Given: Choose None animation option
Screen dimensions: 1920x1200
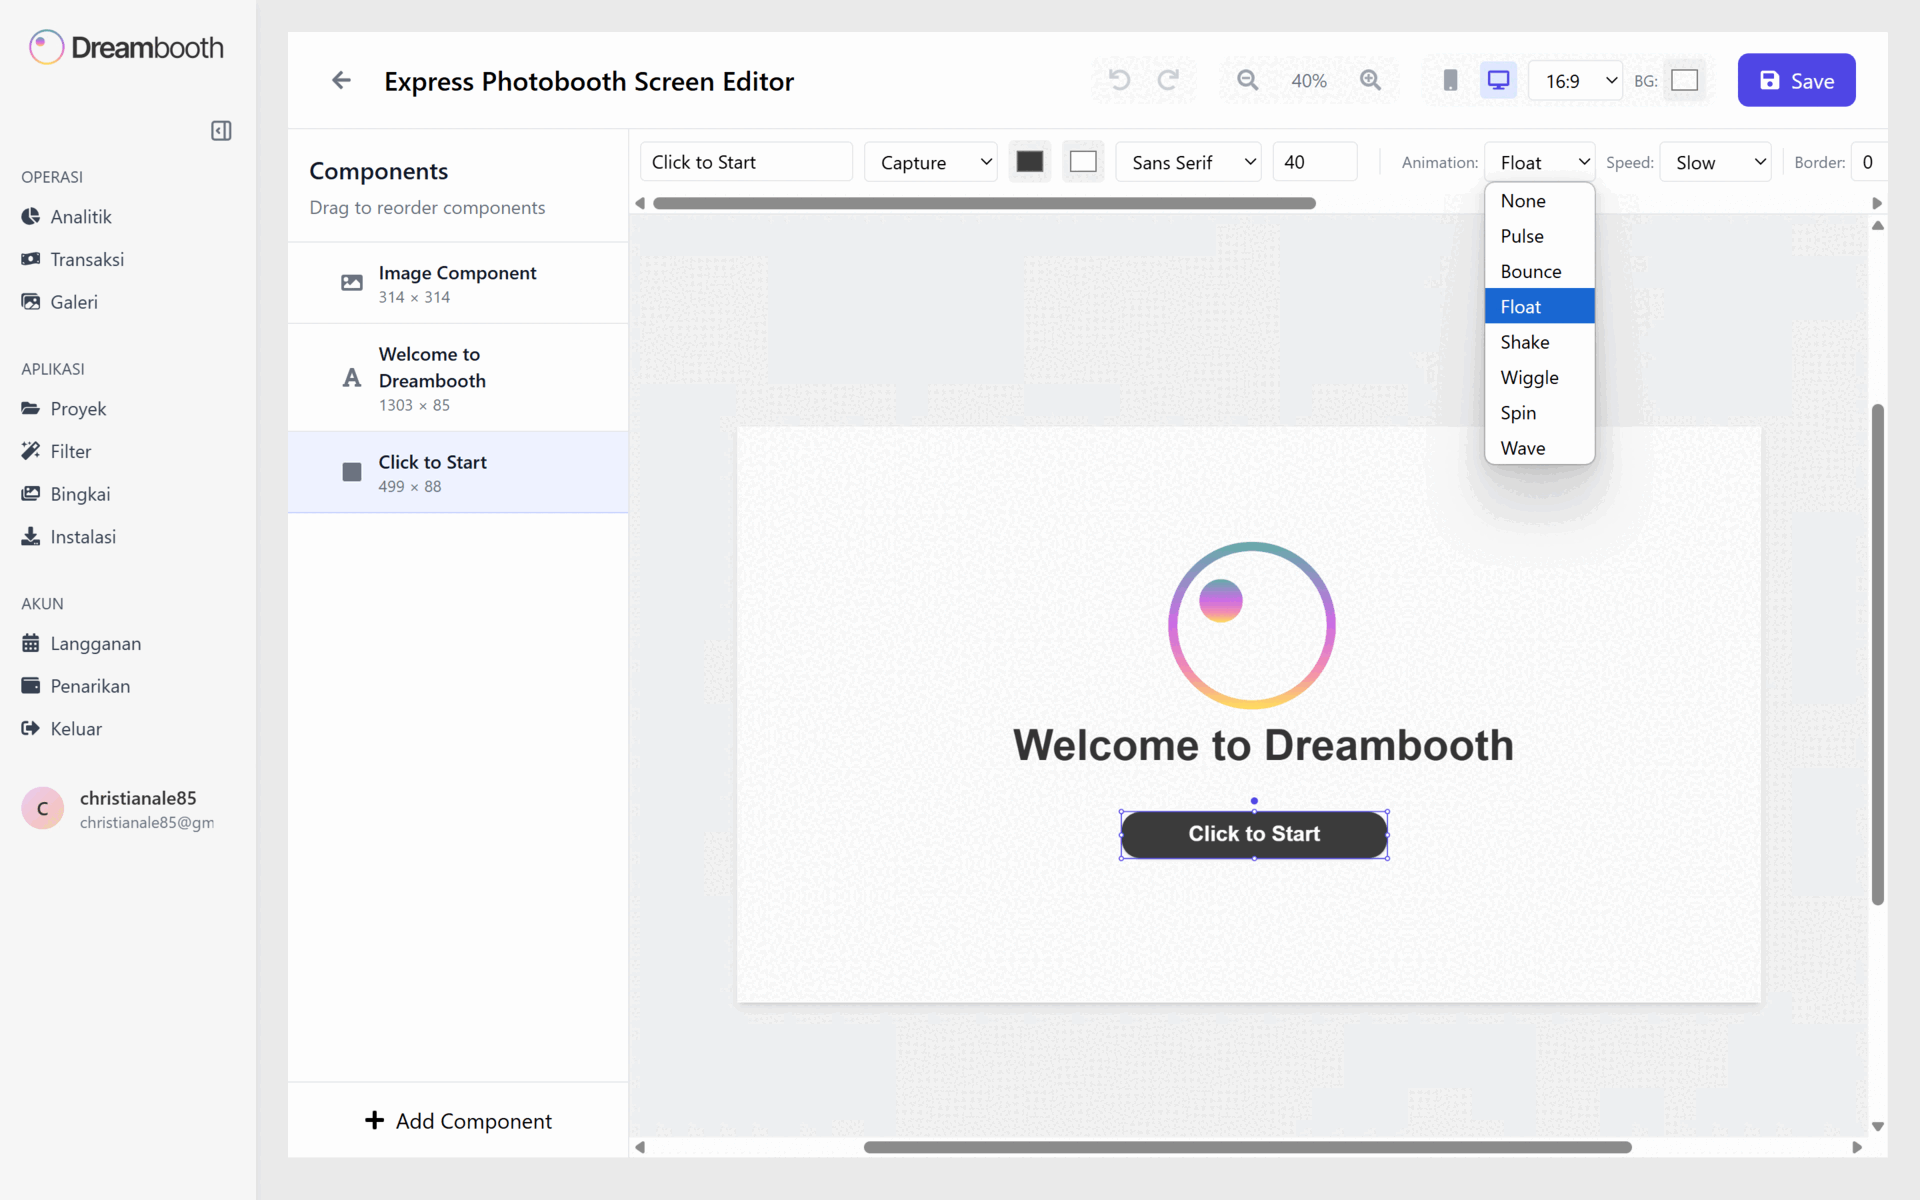Looking at the screenshot, I should point(1540,201).
